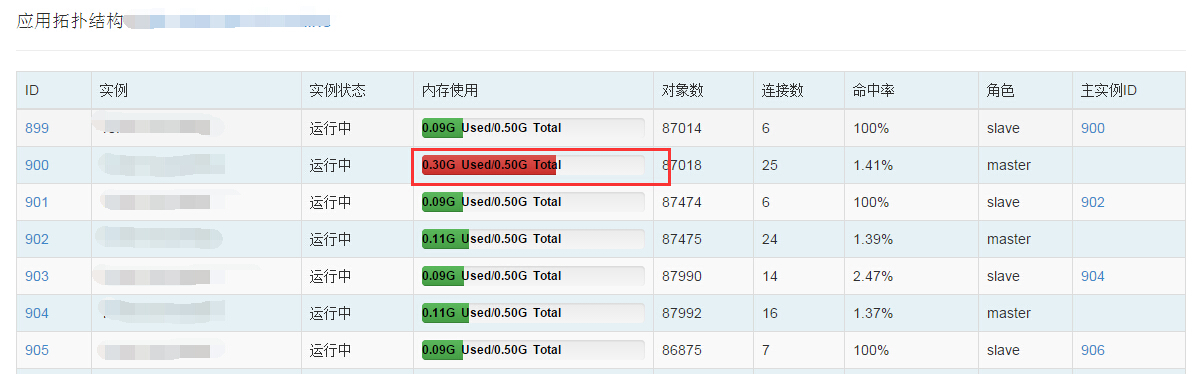Select slave role in row 903
This screenshot has width=1197, height=374.
[x=1003, y=276]
